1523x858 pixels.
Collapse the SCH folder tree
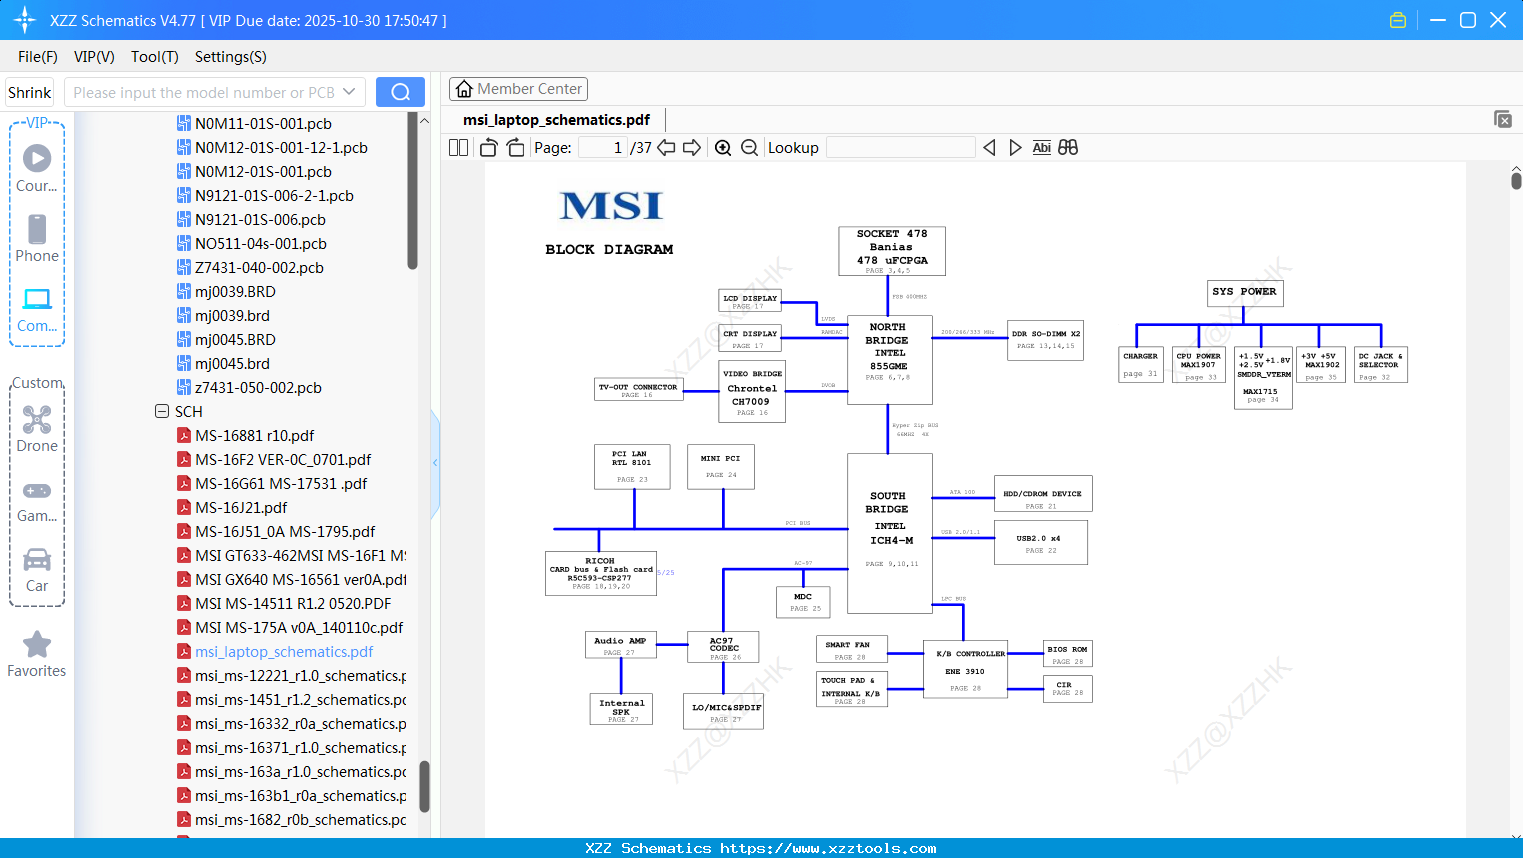(x=162, y=411)
